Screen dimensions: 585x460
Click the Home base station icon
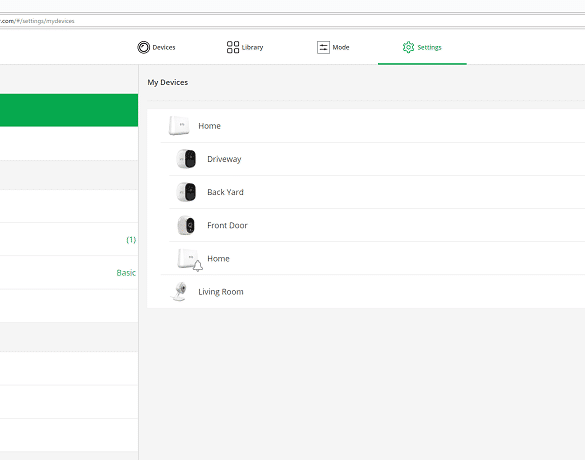[x=179, y=125]
